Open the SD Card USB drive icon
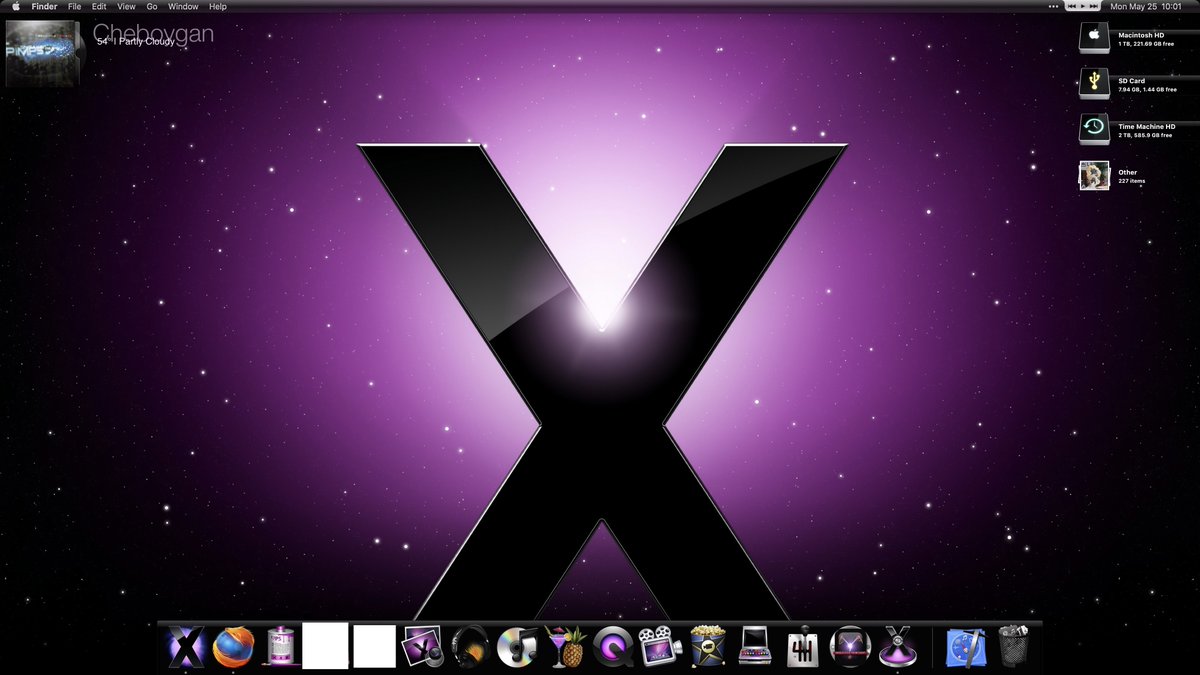Viewport: 1200px width, 675px height. tap(1094, 83)
